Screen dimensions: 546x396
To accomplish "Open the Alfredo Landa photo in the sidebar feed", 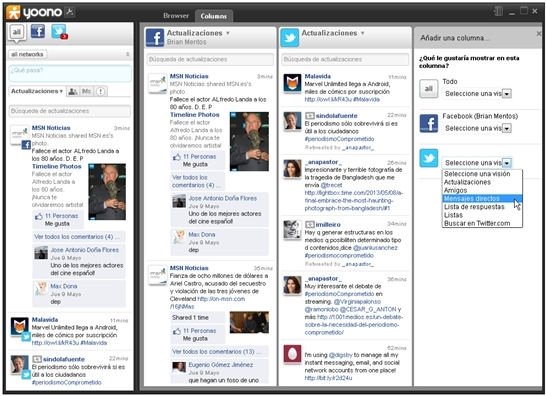I will [x=107, y=192].
